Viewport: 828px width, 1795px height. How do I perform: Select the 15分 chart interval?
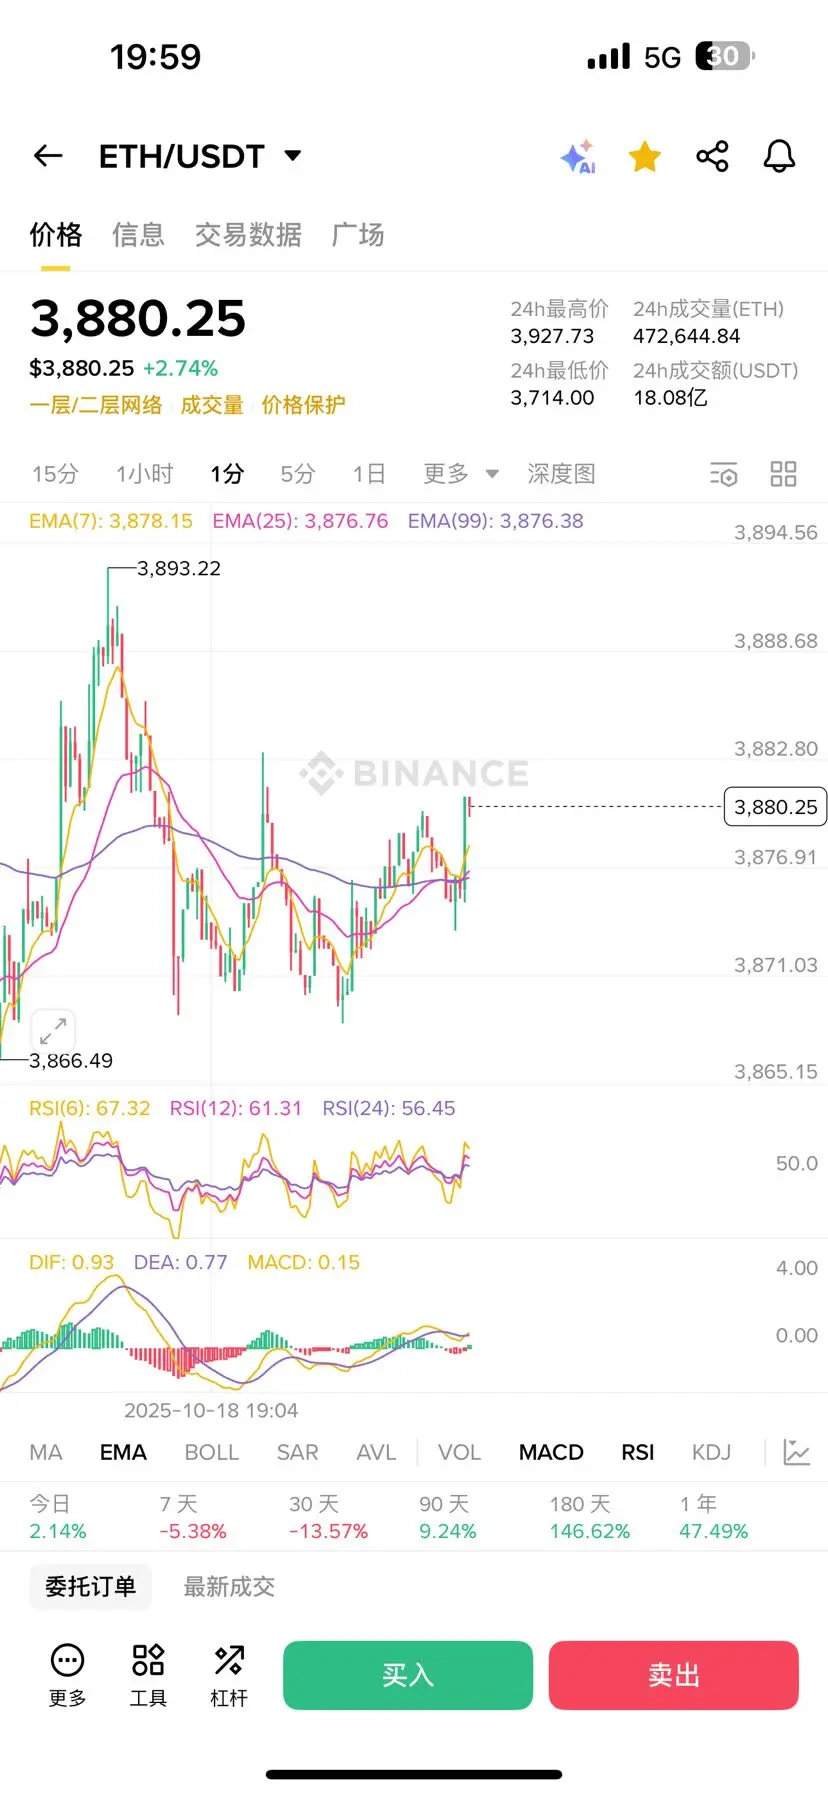point(55,474)
